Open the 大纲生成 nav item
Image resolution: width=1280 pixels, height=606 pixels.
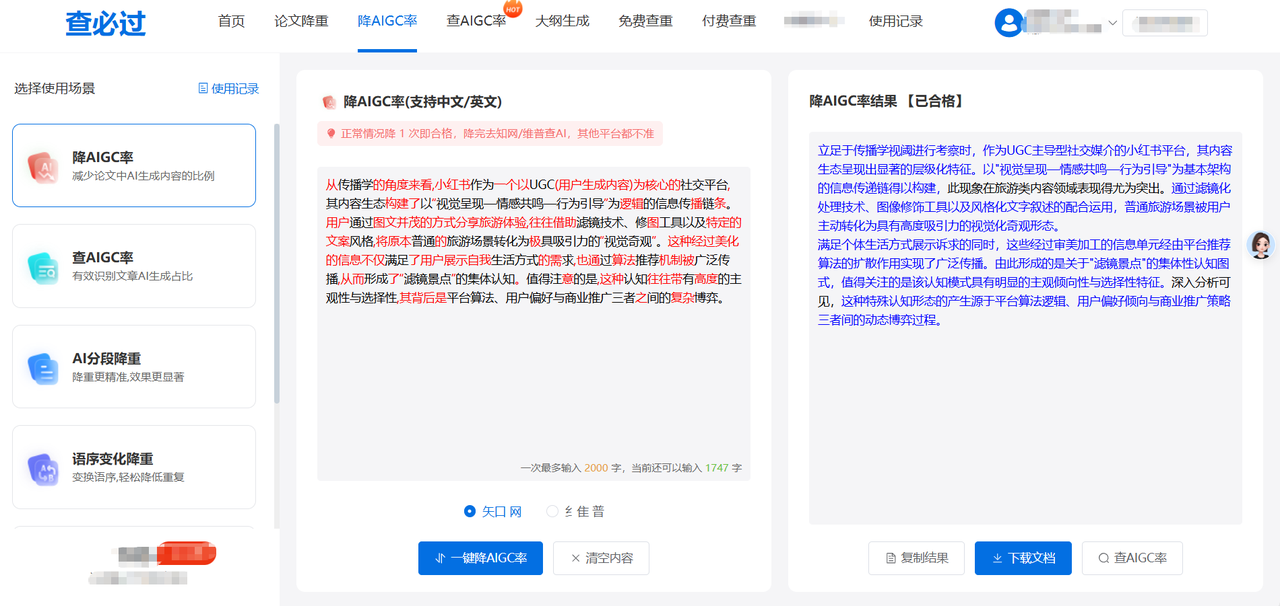coord(562,21)
